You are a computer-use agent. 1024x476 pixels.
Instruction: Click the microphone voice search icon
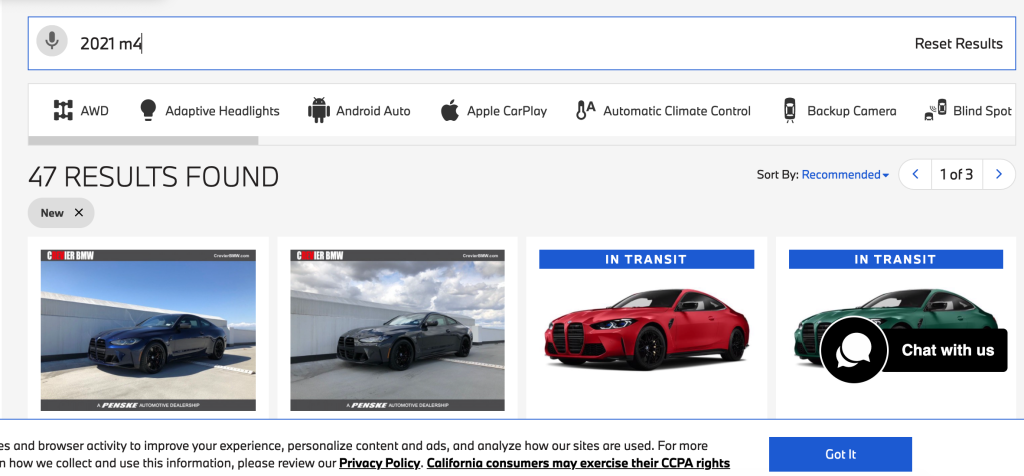[52, 41]
